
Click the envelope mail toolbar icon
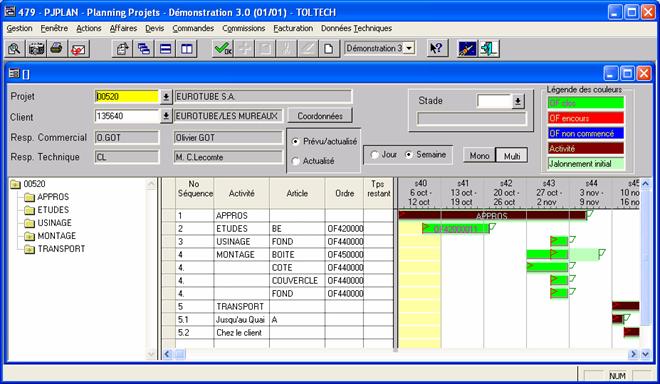78,49
